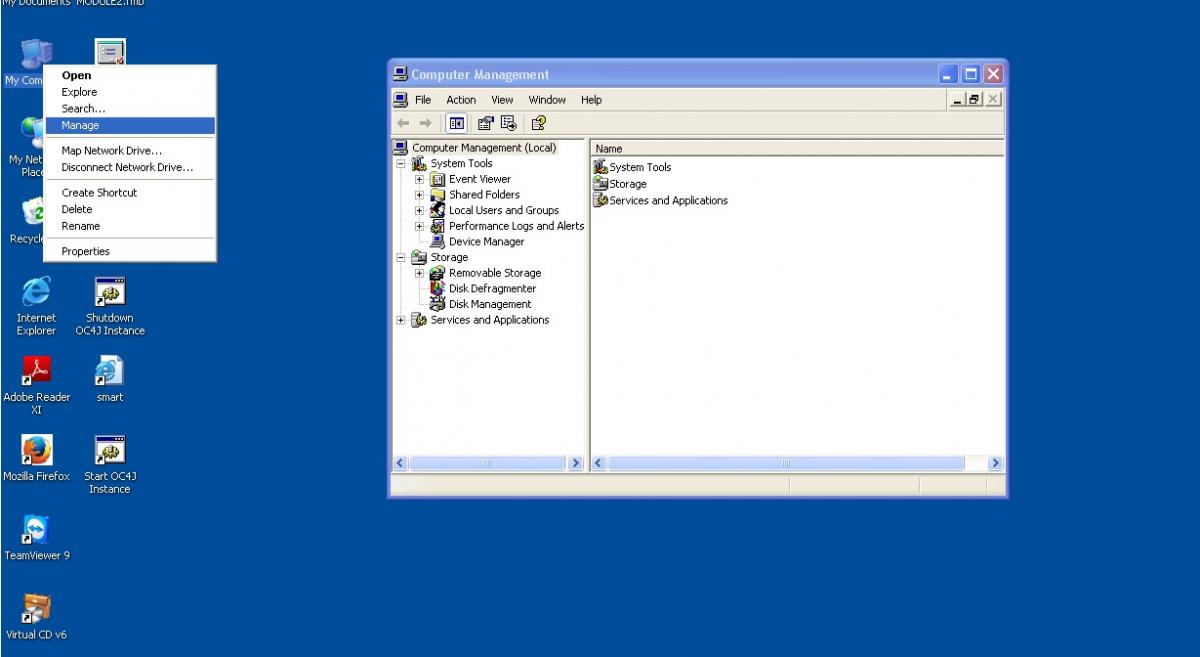1200x657 pixels.
Task: Click the Properties toolbar icon
Action: click(x=486, y=123)
